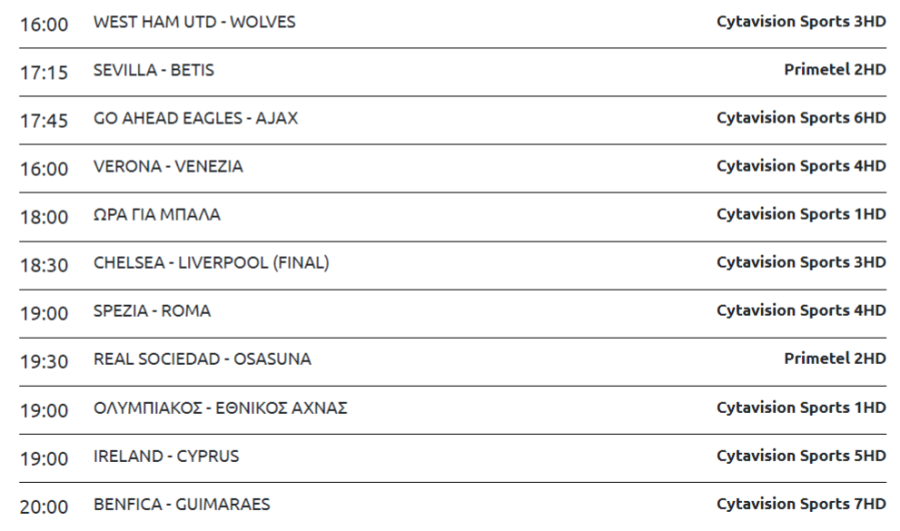Click the 19:30 kickoff time

tap(44, 362)
